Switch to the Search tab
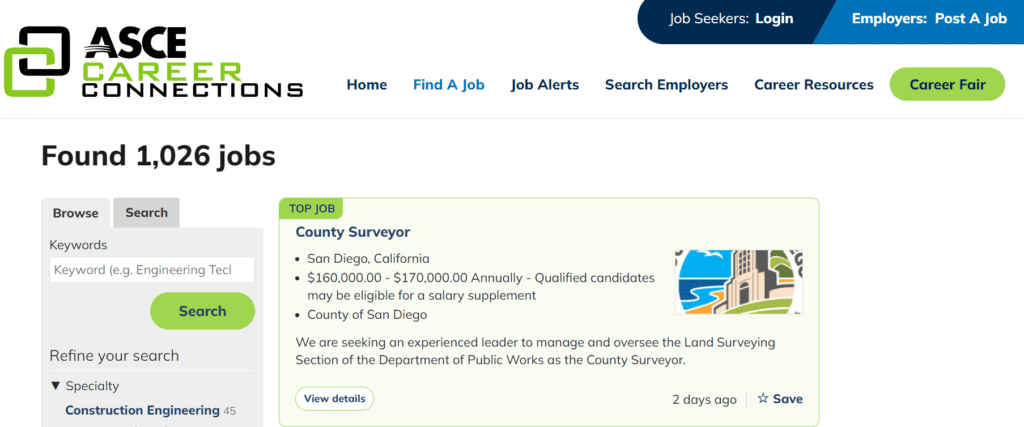This screenshot has width=1024, height=427. tap(146, 213)
